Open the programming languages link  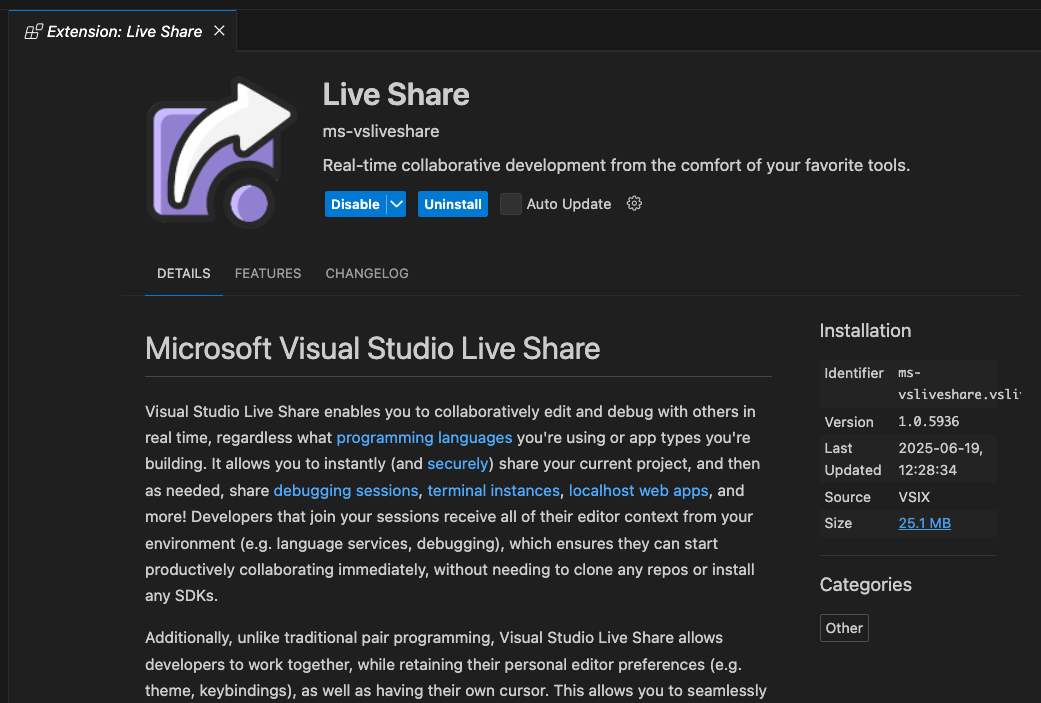coord(424,437)
